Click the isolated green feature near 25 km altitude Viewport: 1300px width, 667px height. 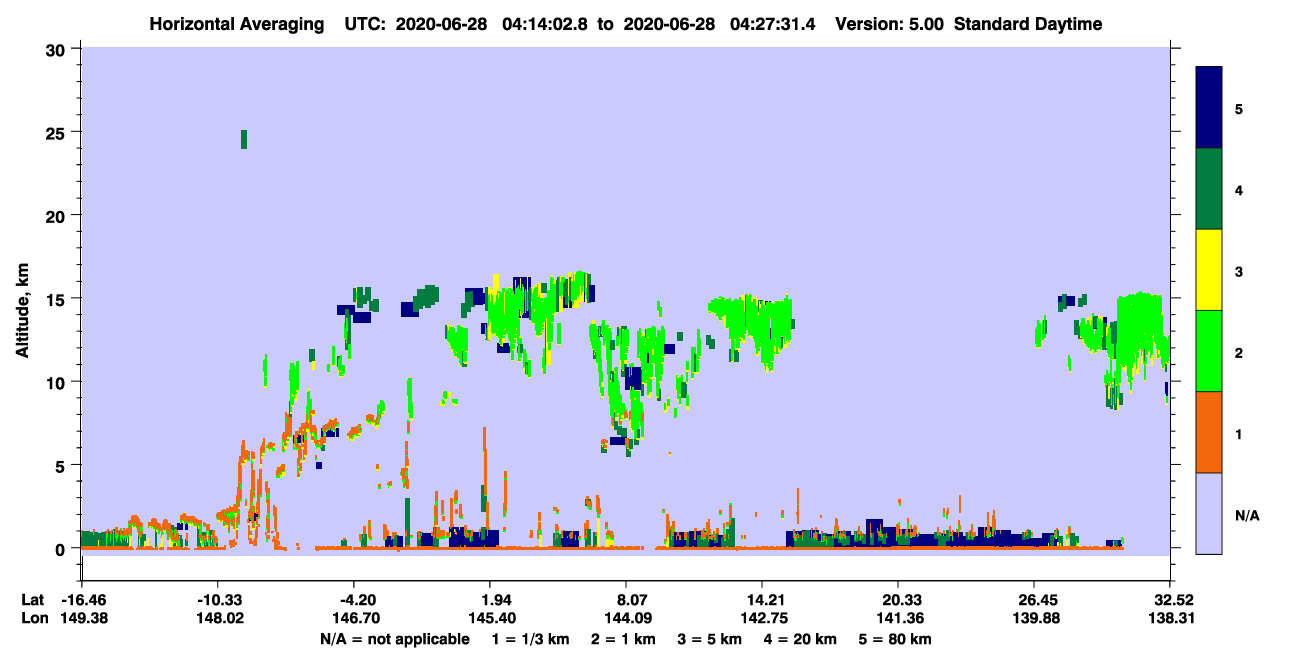tap(243, 139)
